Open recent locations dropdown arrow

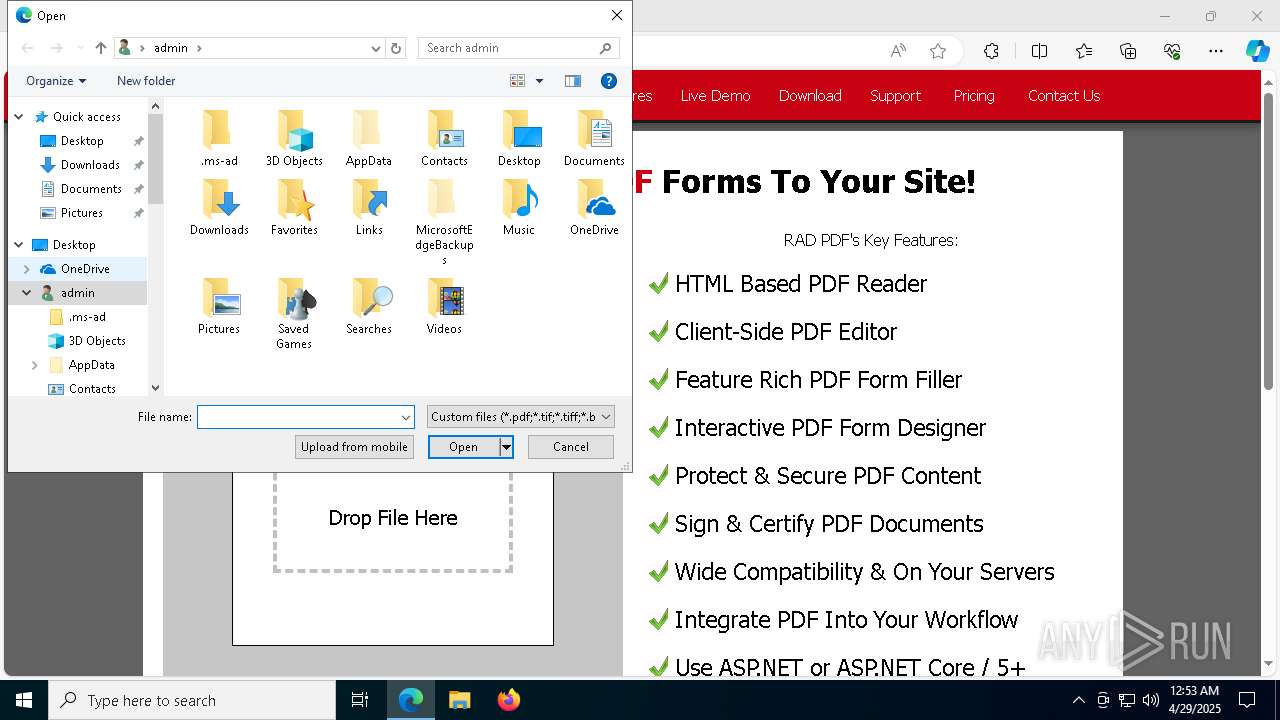pos(80,48)
